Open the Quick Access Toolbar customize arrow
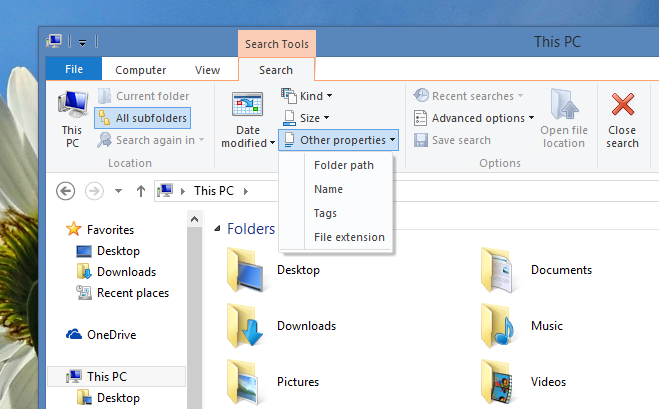 click(82, 42)
